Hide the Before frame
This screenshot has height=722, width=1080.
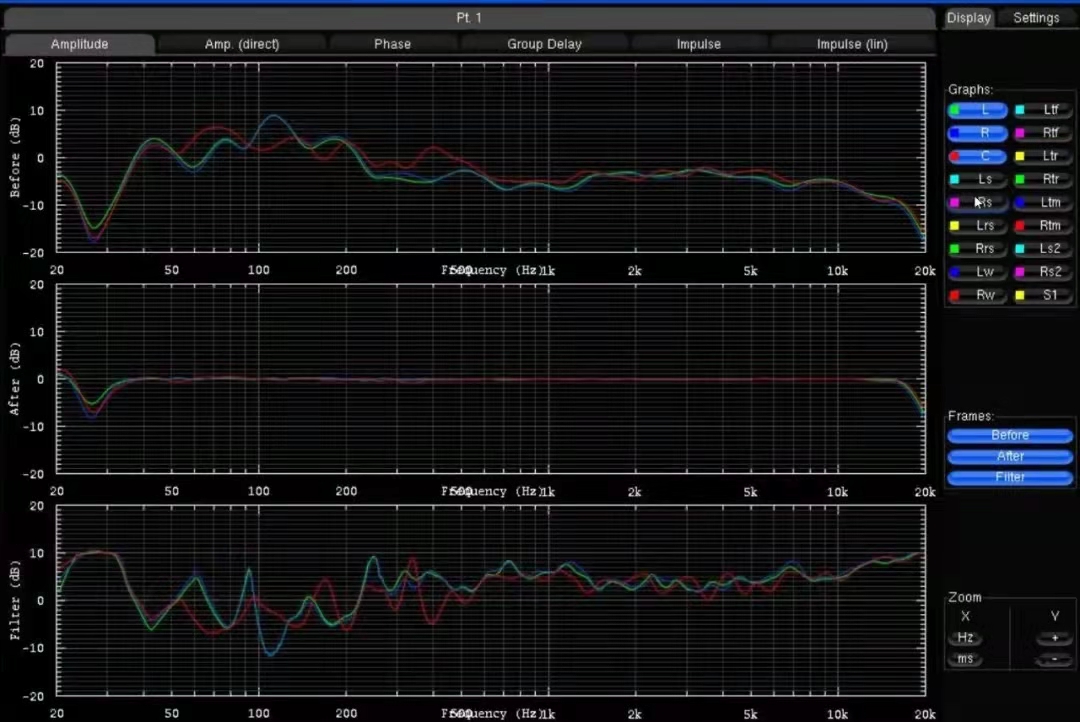click(1010, 436)
